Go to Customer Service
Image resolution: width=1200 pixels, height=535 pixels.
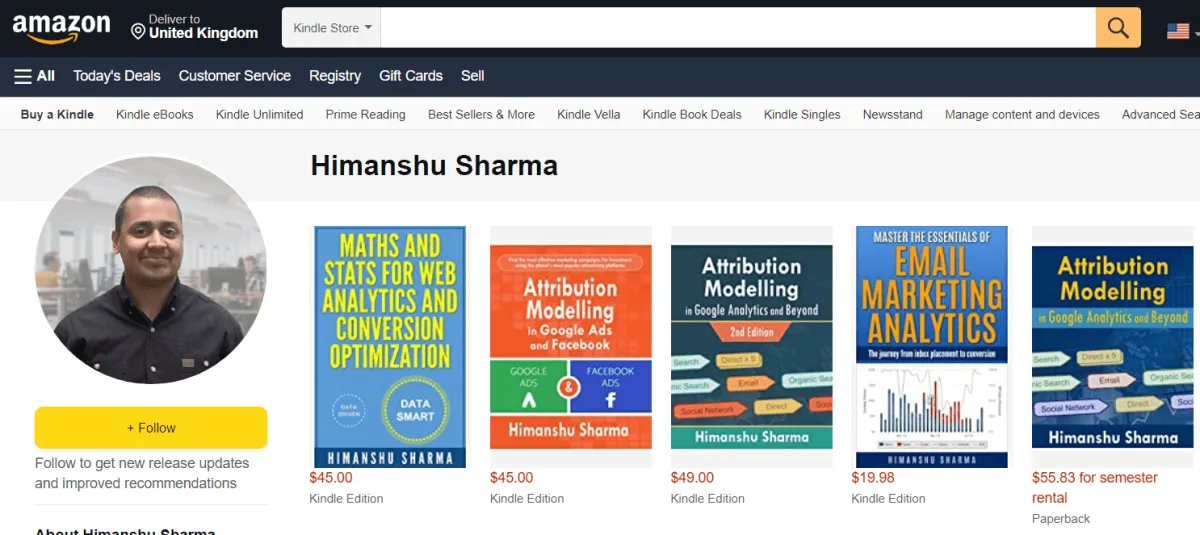(x=235, y=76)
